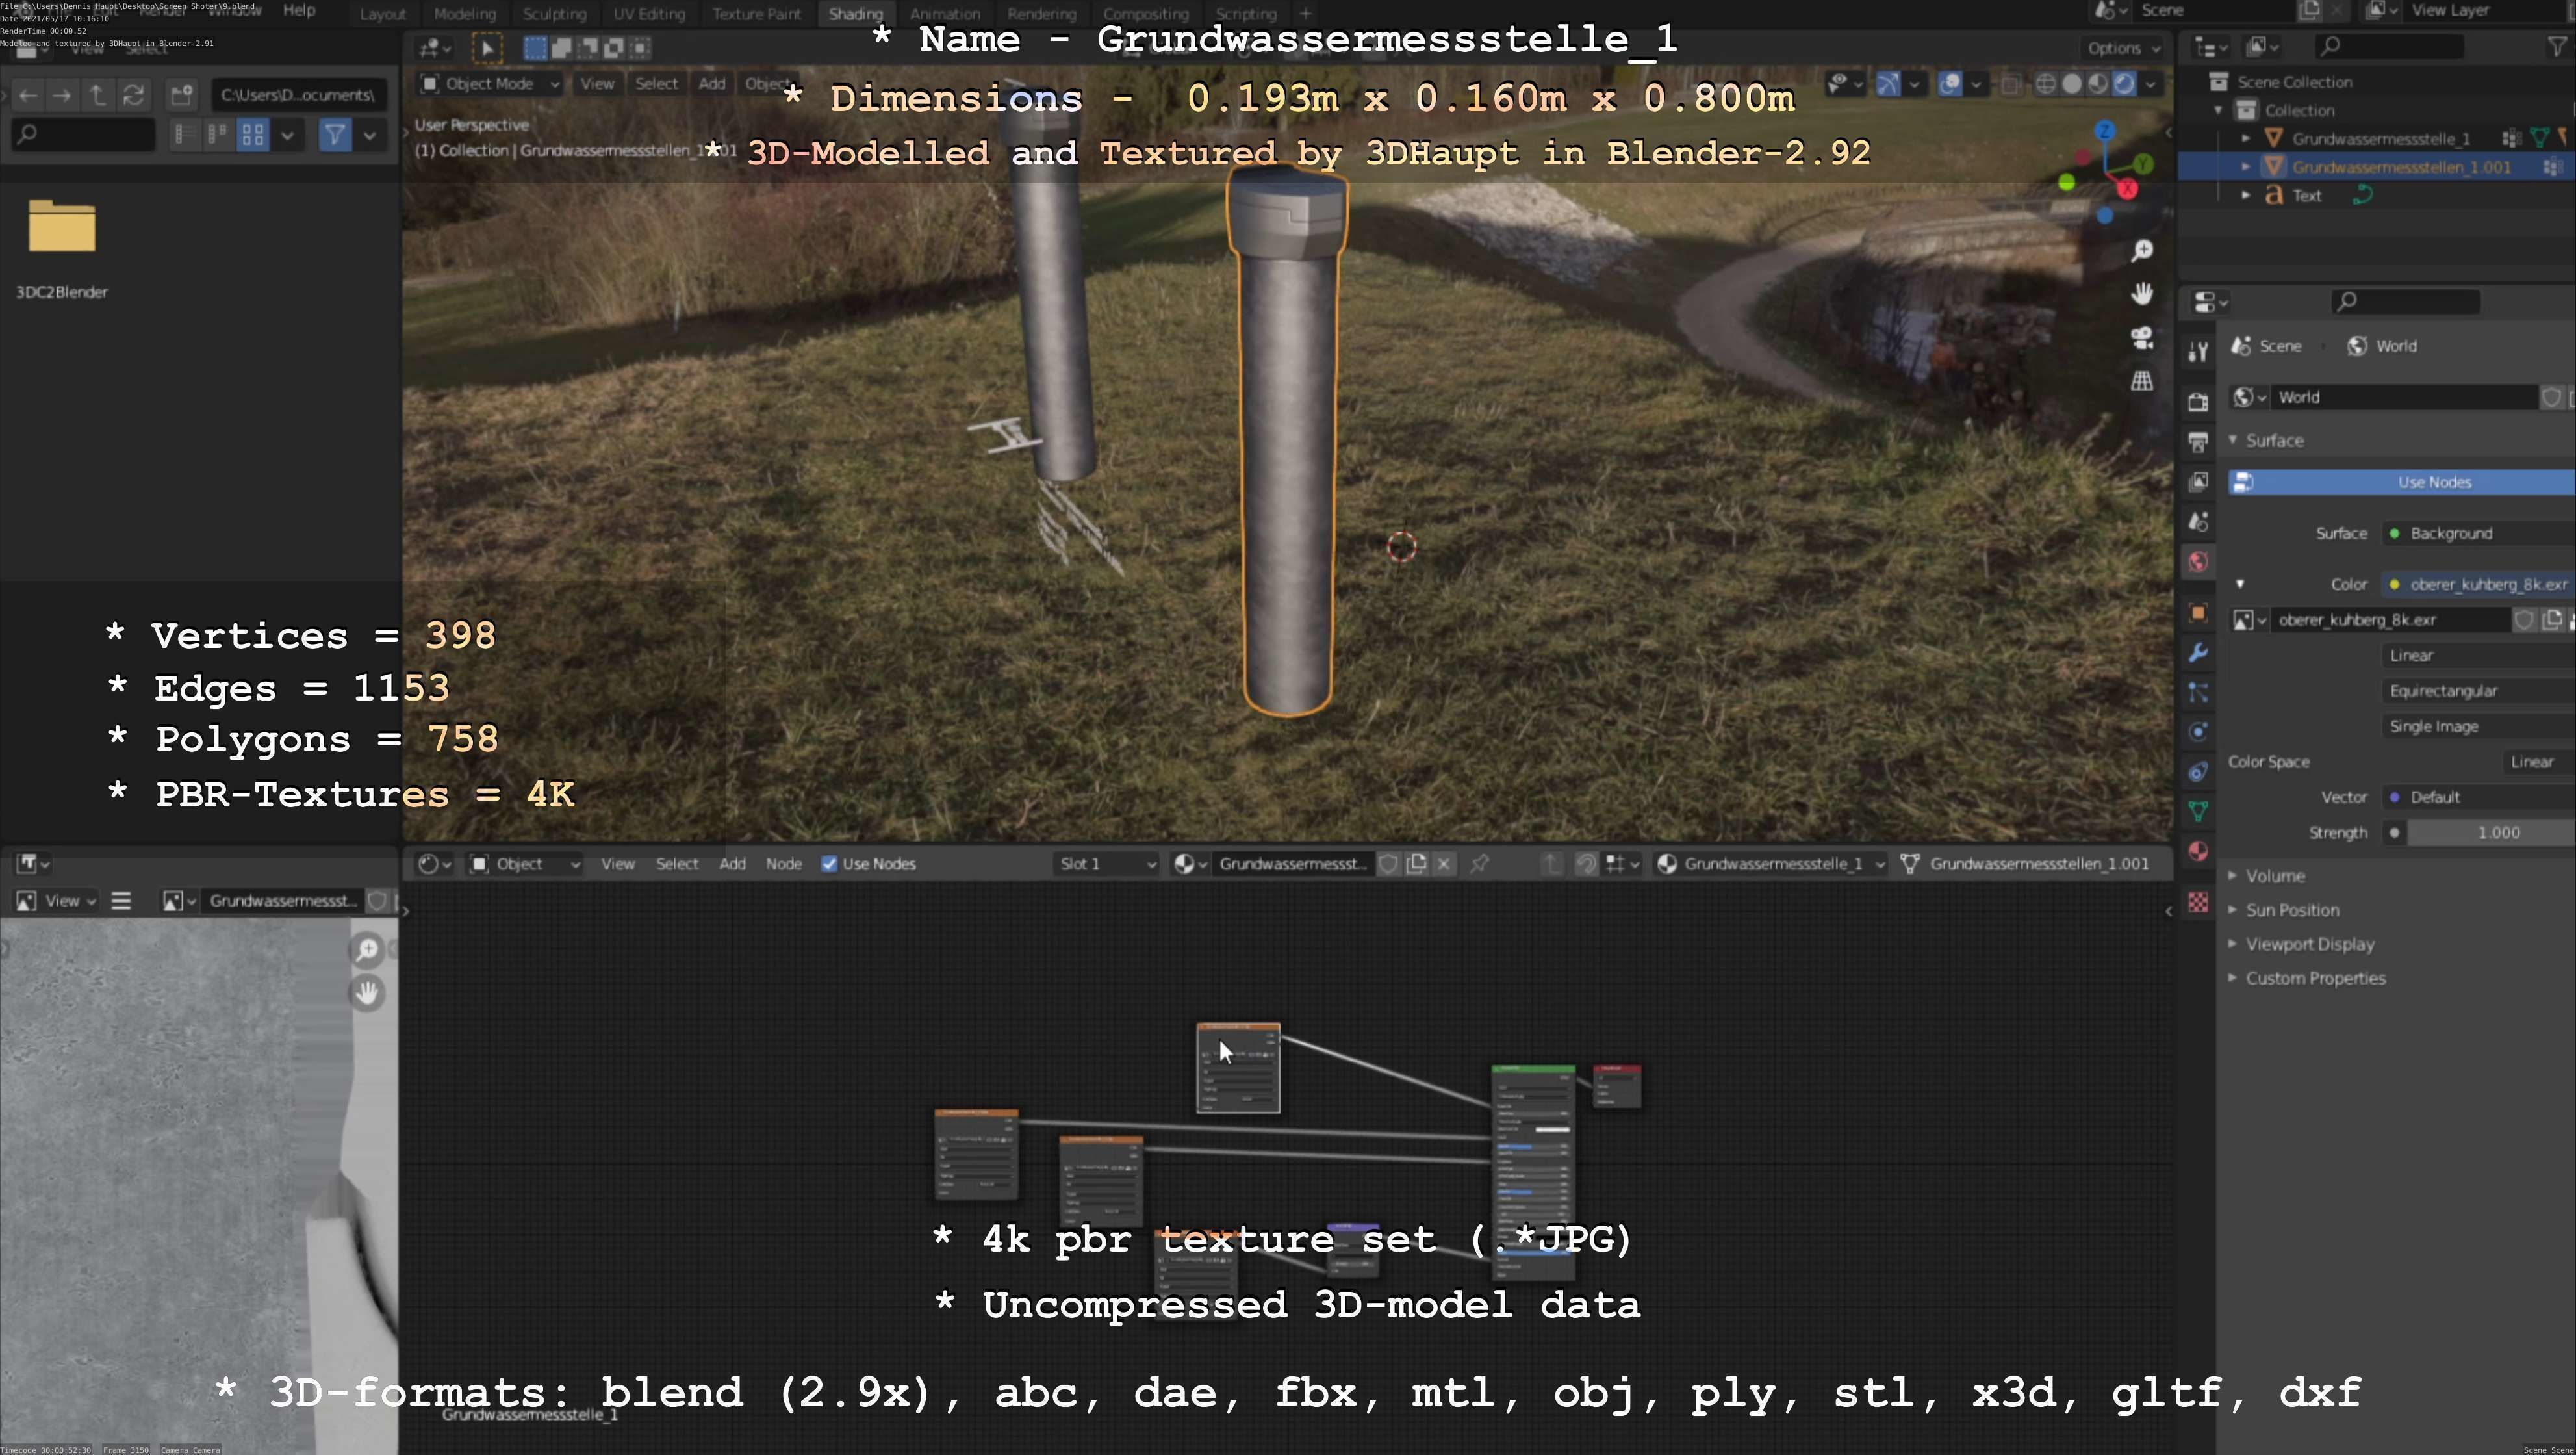The width and height of the screenshot is (2576, 1455).
Task: Open the Material properties tab icon
Action: click(2198, 851)
